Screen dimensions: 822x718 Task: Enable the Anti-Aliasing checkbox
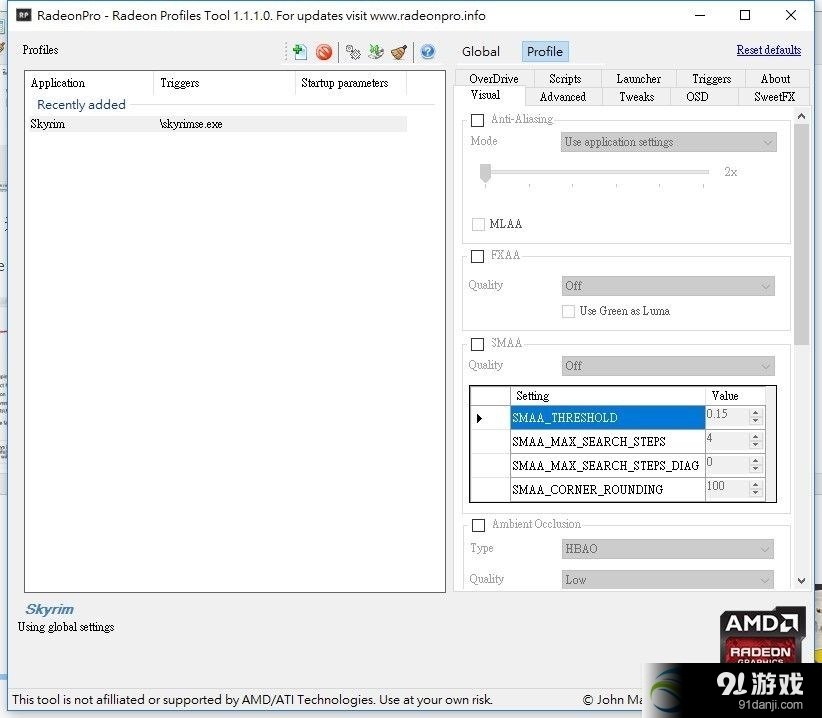click(477, 120)
